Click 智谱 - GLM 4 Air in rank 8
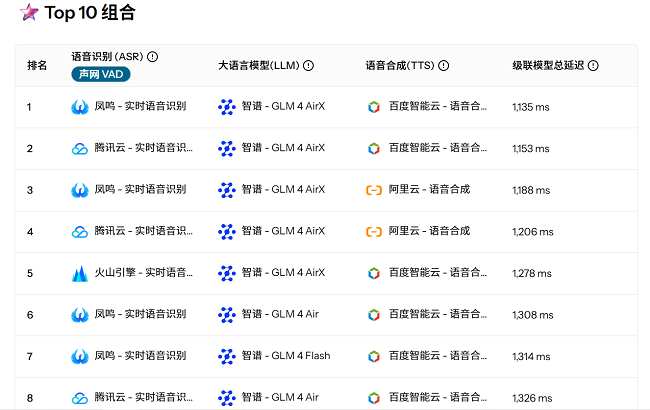650x410 pixels. click(280, 397)
